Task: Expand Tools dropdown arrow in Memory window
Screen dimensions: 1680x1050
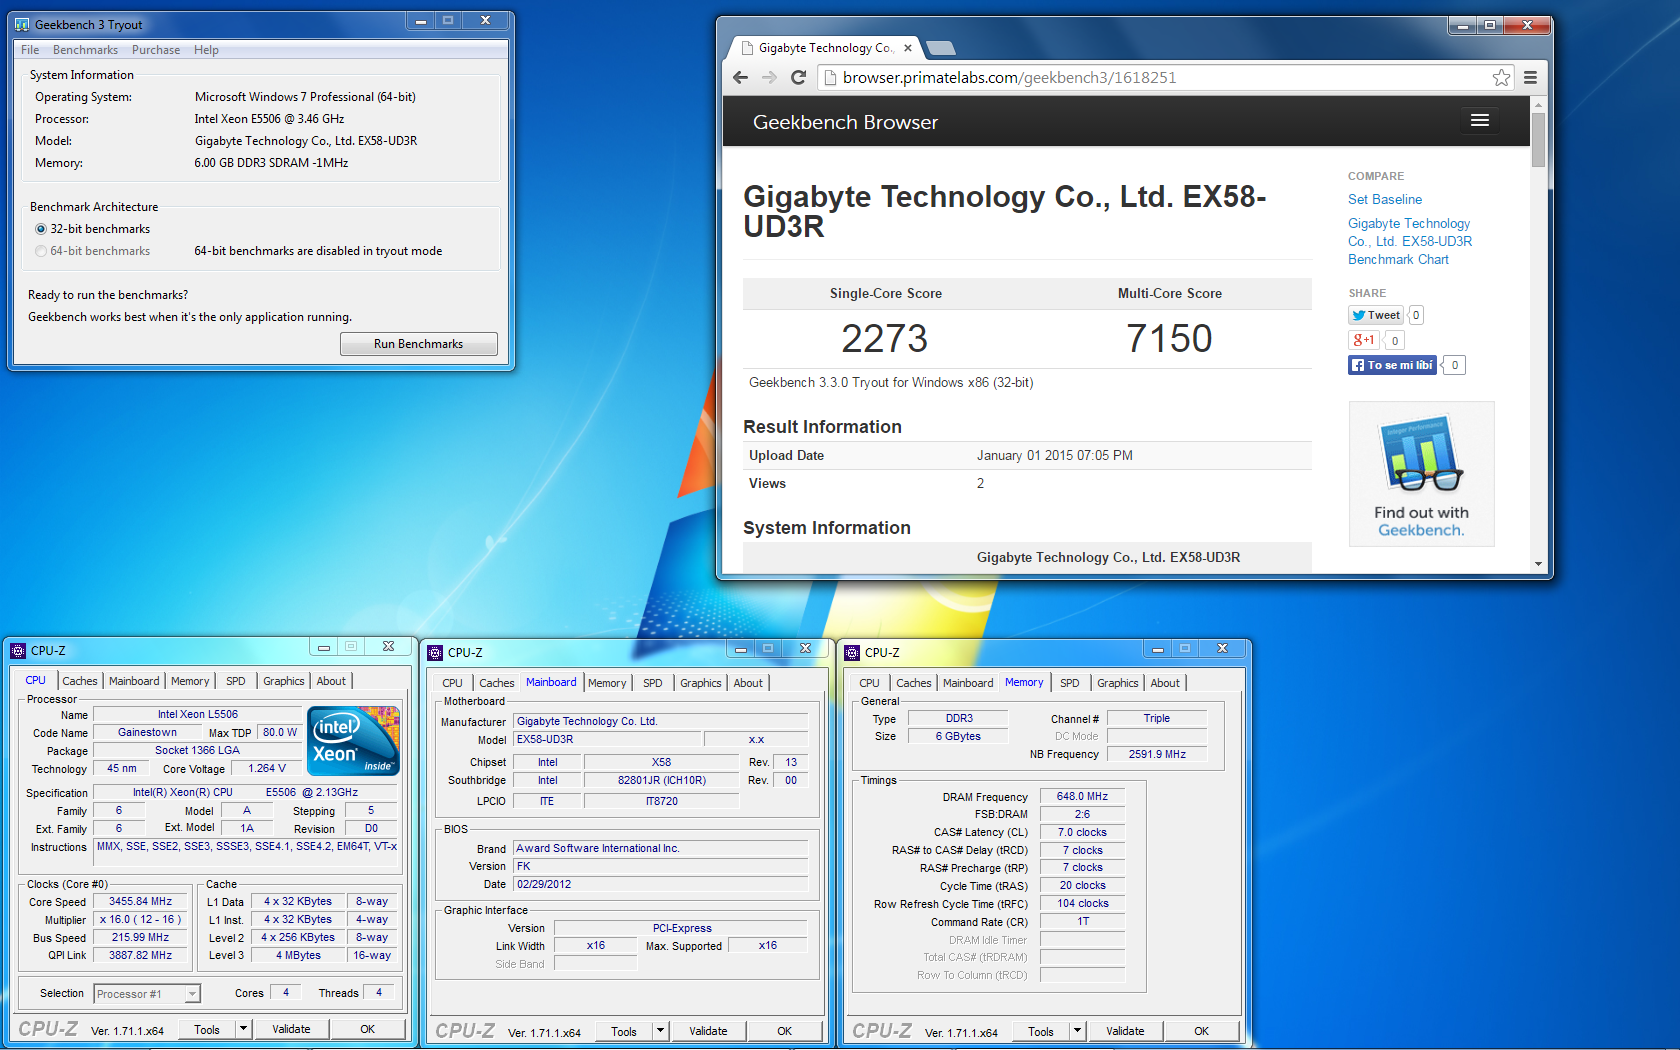Action: click(1077, 1031)
